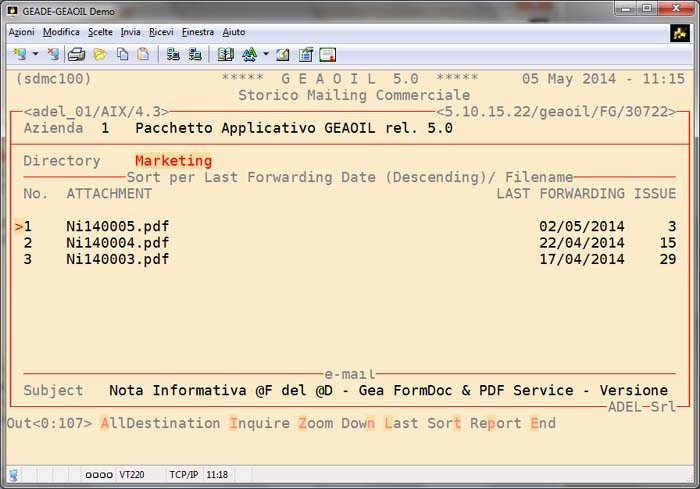Choose the Inquire command

click(259, 423)
